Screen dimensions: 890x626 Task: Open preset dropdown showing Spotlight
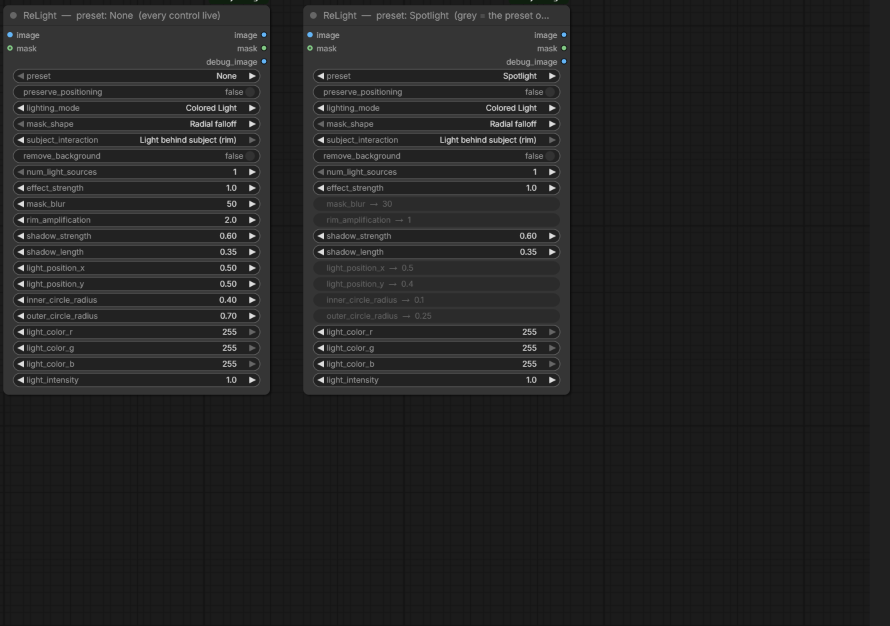click(436, 76)
